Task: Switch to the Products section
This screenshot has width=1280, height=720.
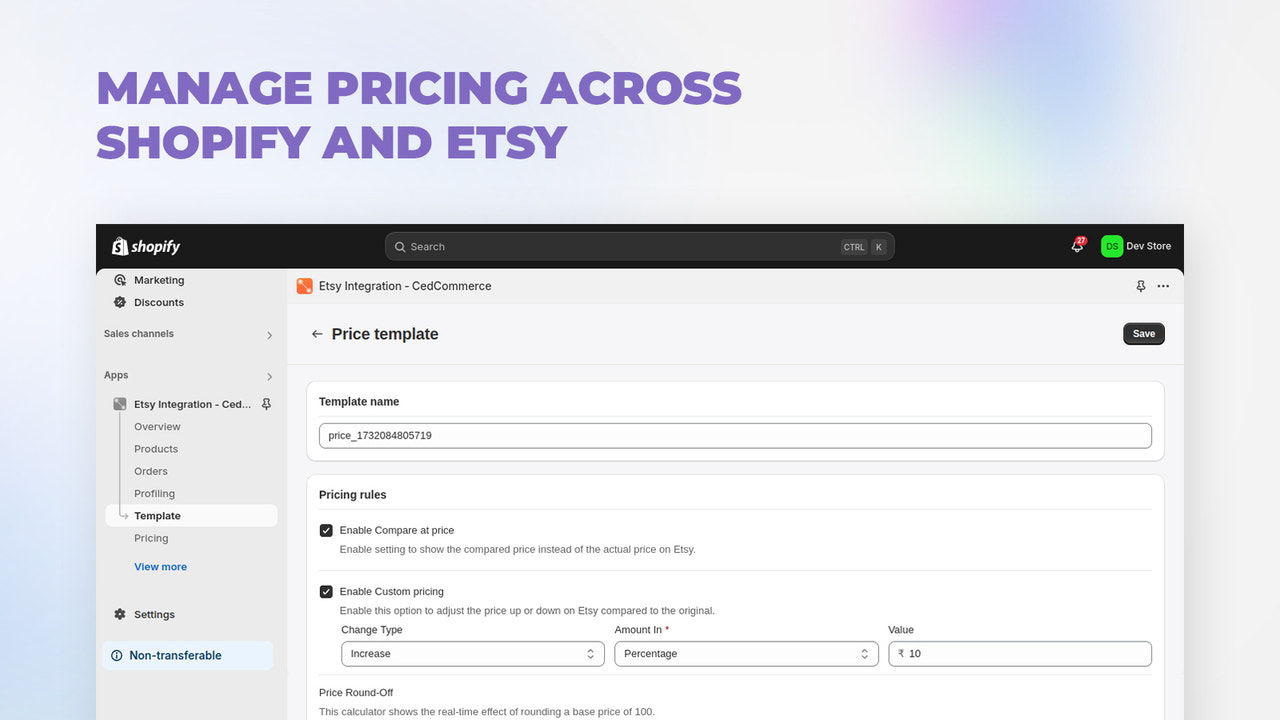Action: point(156,448)
